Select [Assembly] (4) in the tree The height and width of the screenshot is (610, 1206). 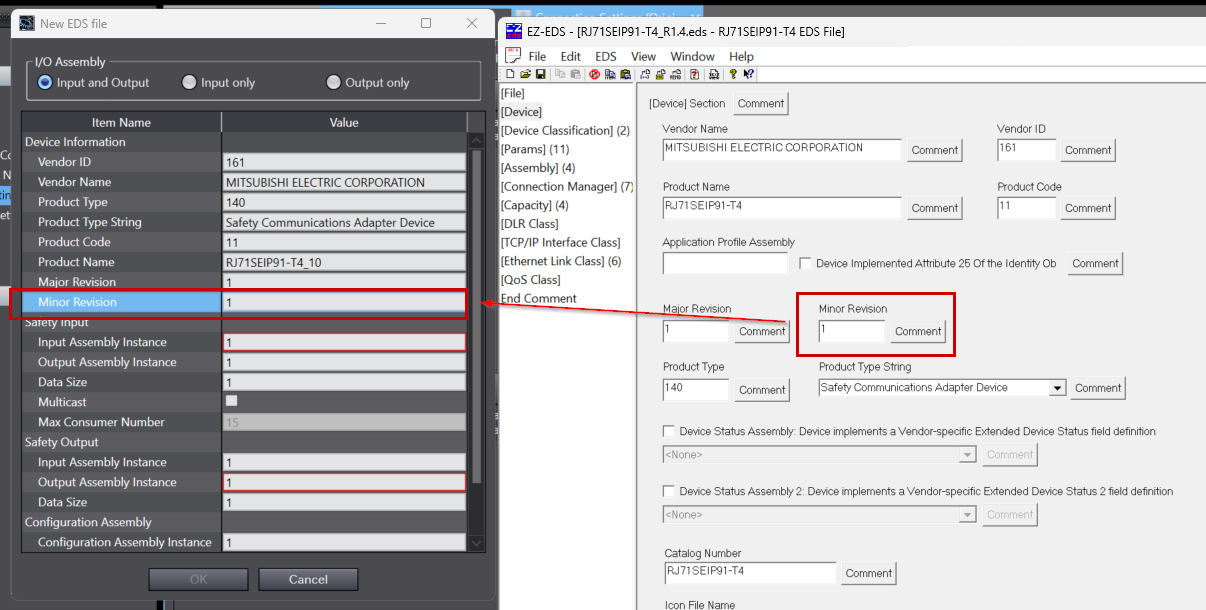pyautogui.click(x=538, y=168)
